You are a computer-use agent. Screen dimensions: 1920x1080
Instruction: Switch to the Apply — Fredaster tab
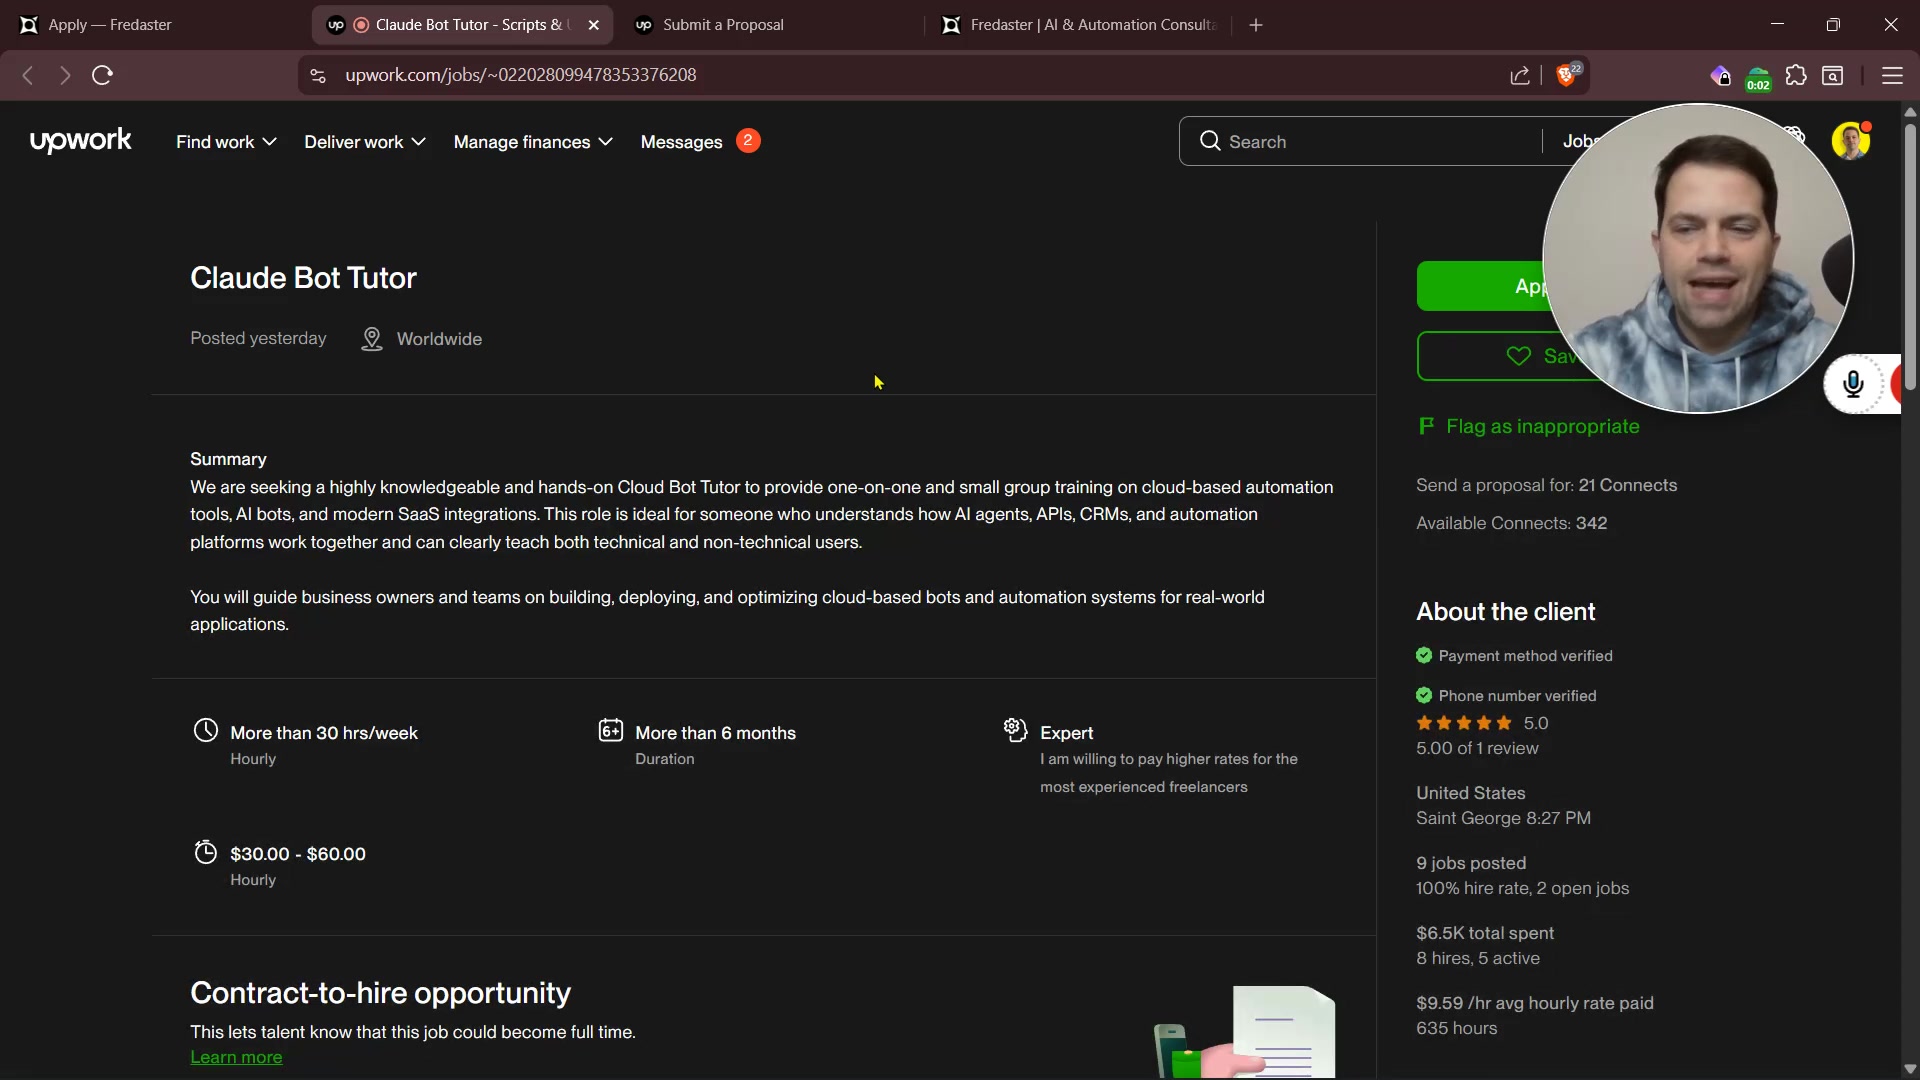pos(110,25)
